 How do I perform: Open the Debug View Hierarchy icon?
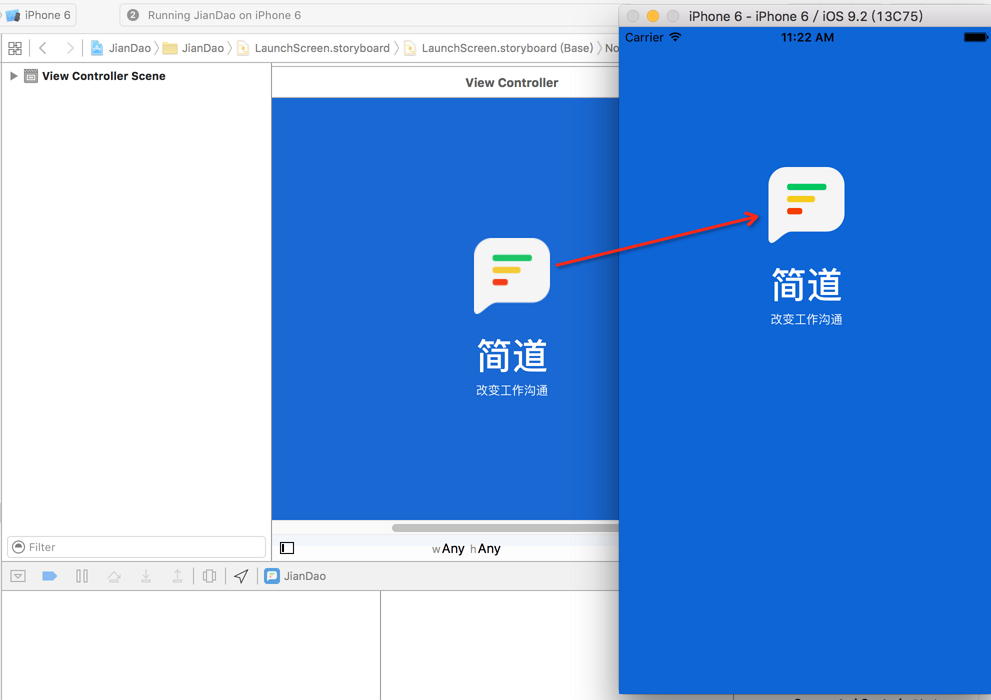pyautogui.click(x=209, y=576)
